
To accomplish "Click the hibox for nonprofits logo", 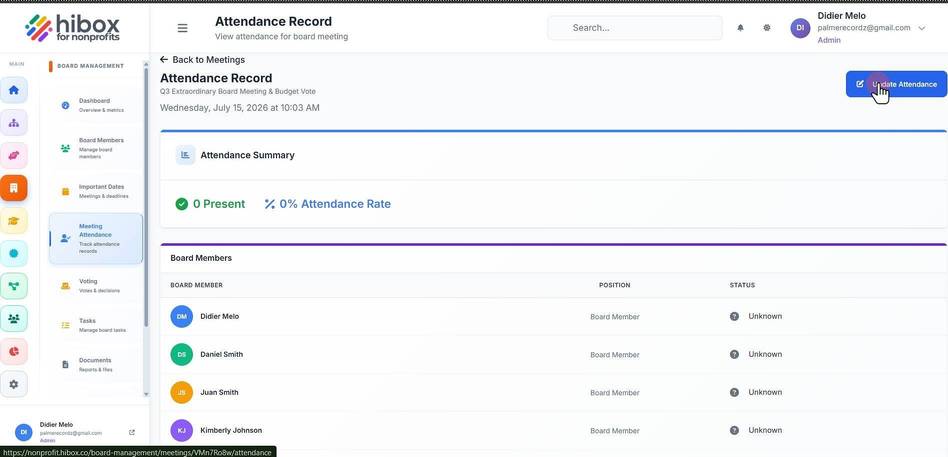I will (72, 27).
